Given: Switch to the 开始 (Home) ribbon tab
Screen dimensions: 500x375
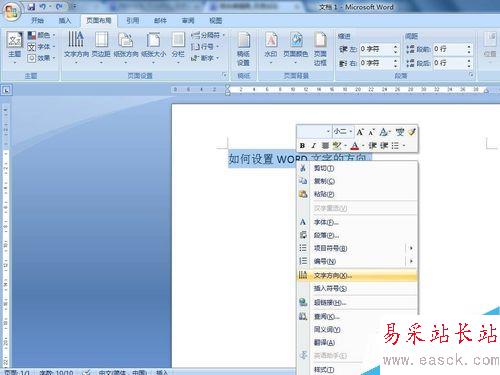Looking at the screenshot, I should pos(38,21).
